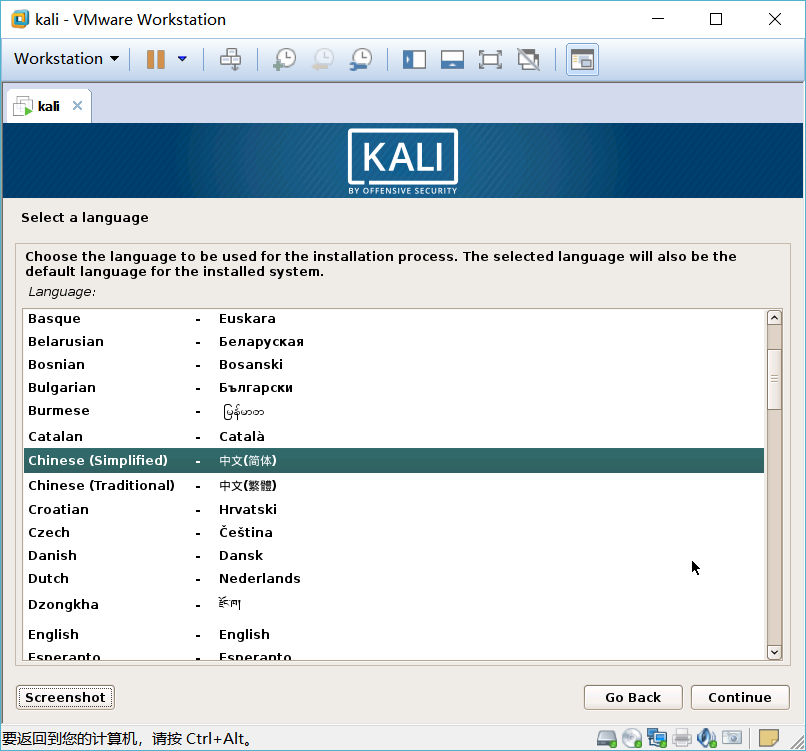Switch to the kali VM tab
Viewport: 806px width, 751px height.
tap(48, 106)
